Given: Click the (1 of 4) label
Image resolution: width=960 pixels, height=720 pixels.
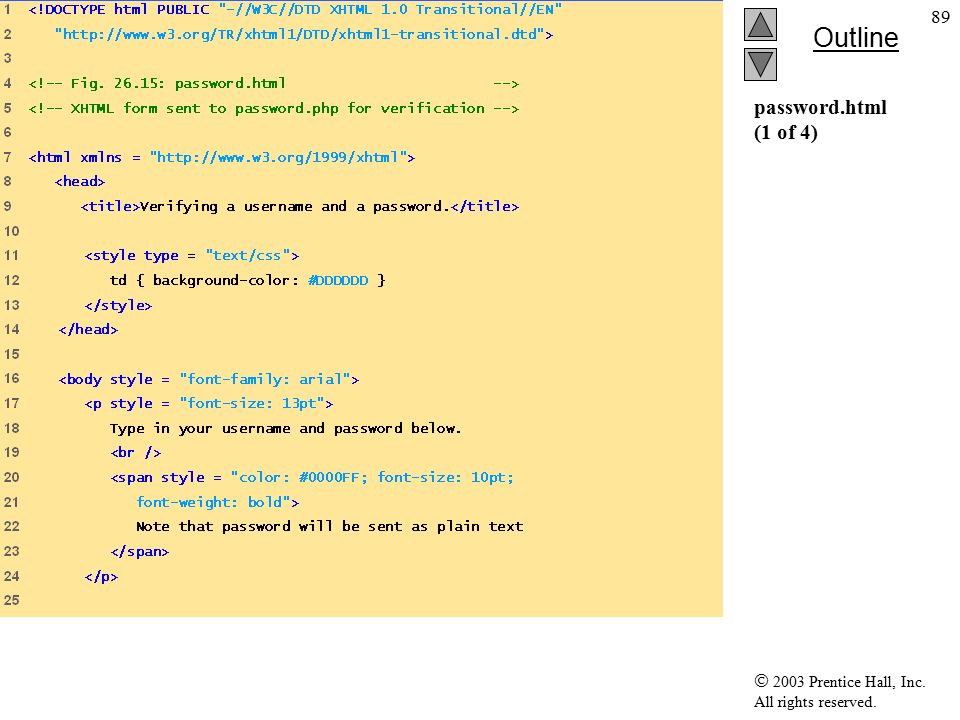Looking at the screenshot, I should [x=786, y=132].
